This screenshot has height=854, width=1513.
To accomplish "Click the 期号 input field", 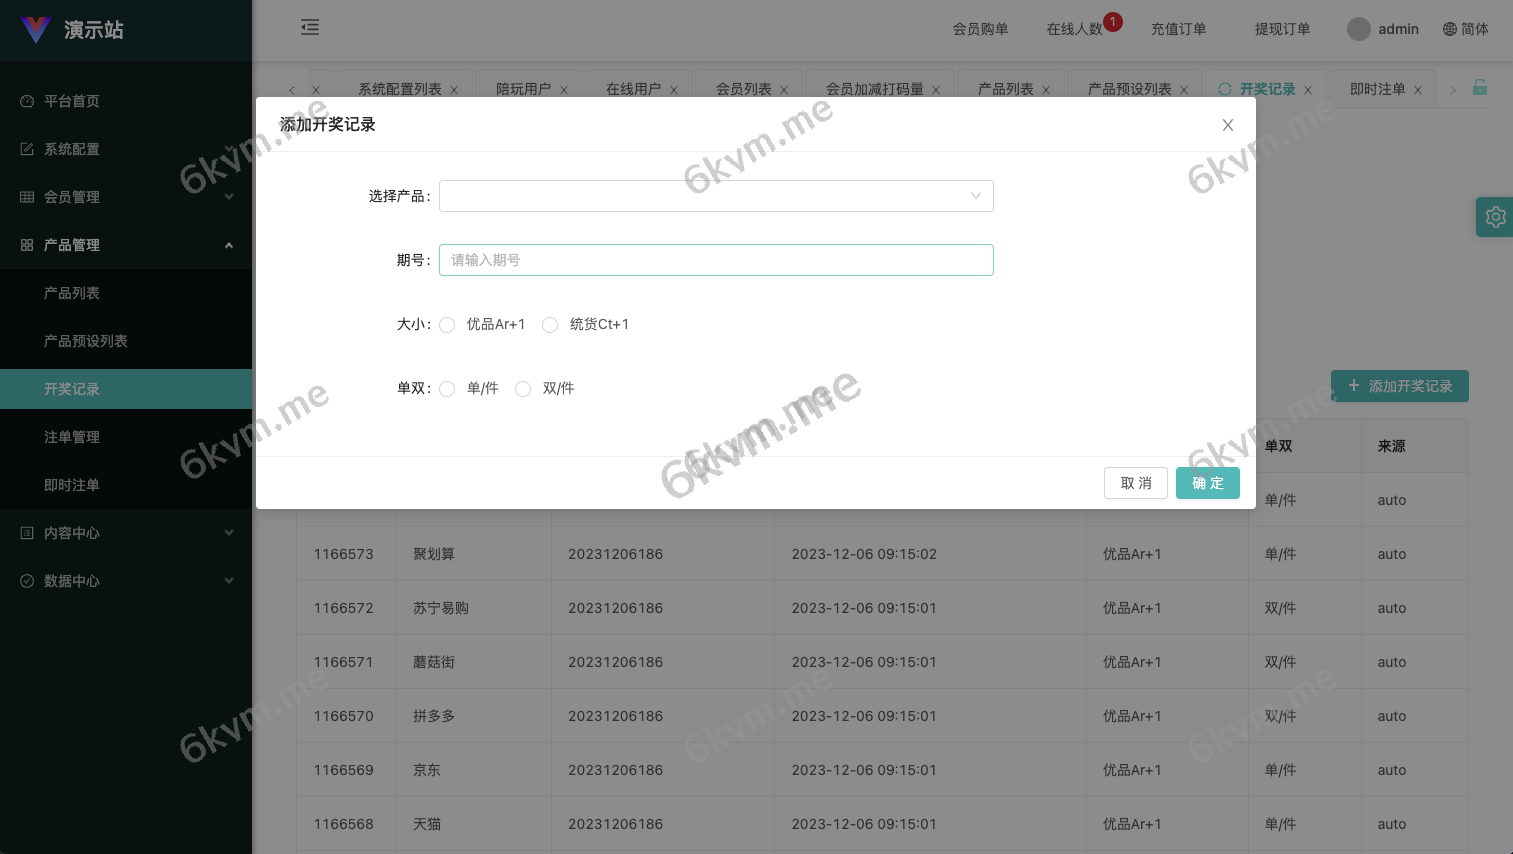I will coord(716,260).
